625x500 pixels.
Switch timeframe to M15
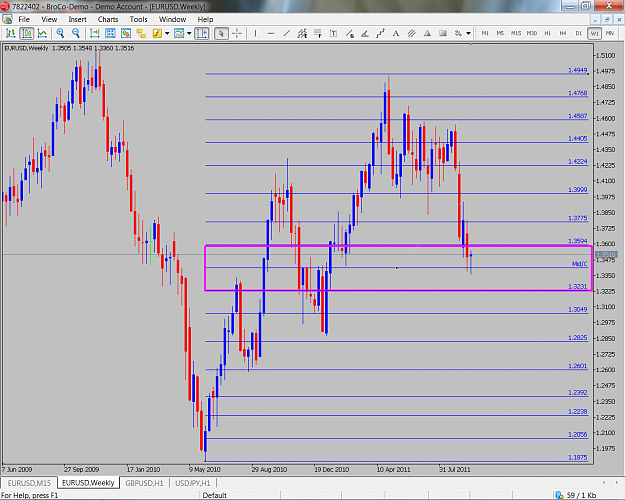coord(516,33)
